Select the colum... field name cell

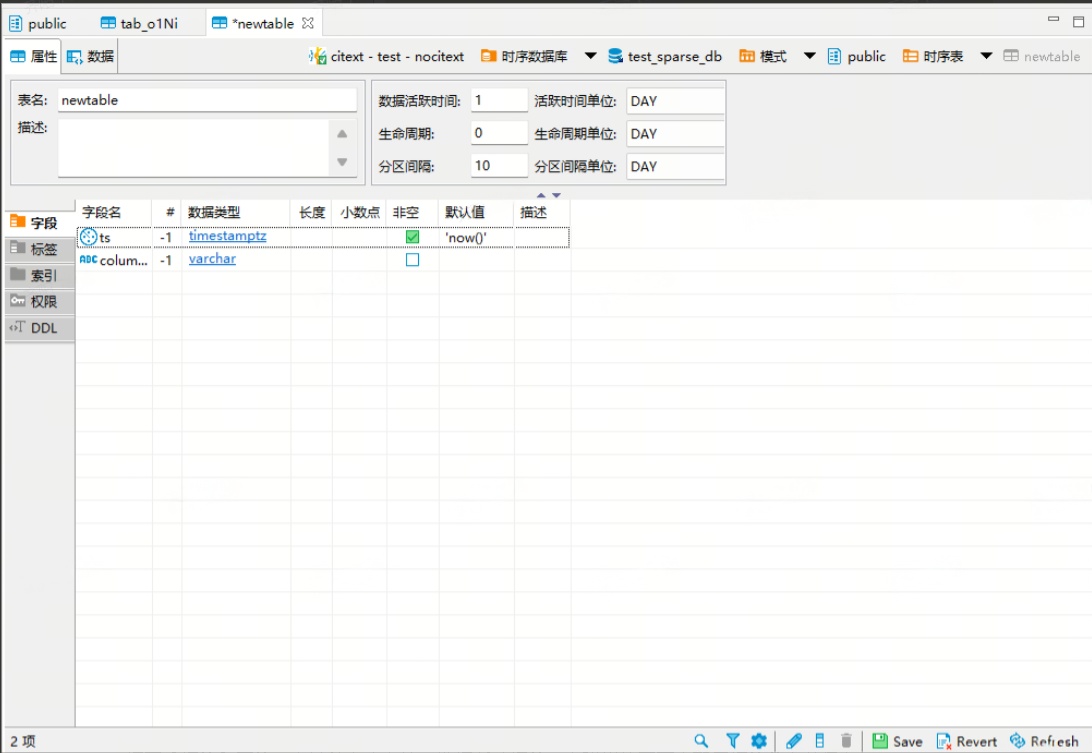(x=114, y=261)
